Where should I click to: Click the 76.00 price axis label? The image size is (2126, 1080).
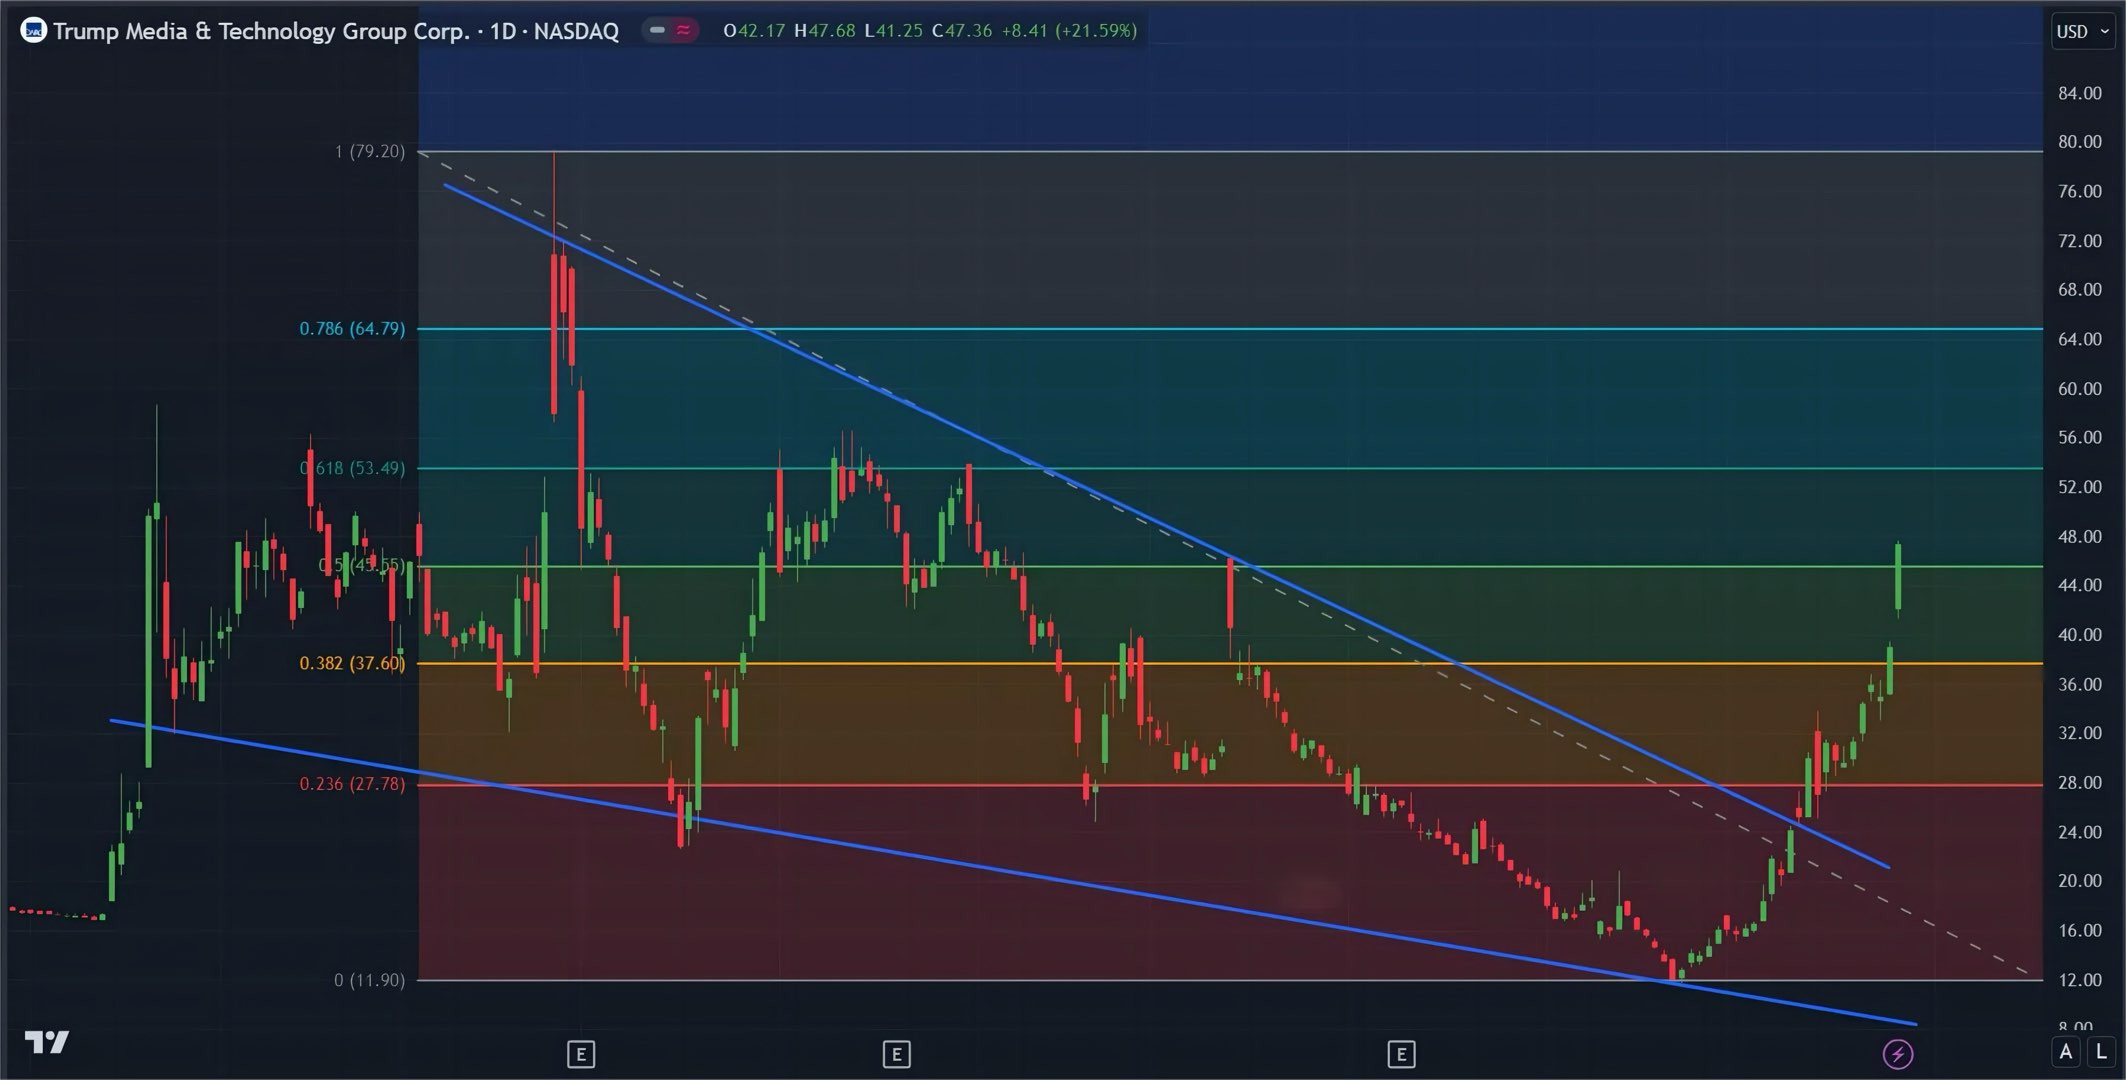tap(2080, 191)
